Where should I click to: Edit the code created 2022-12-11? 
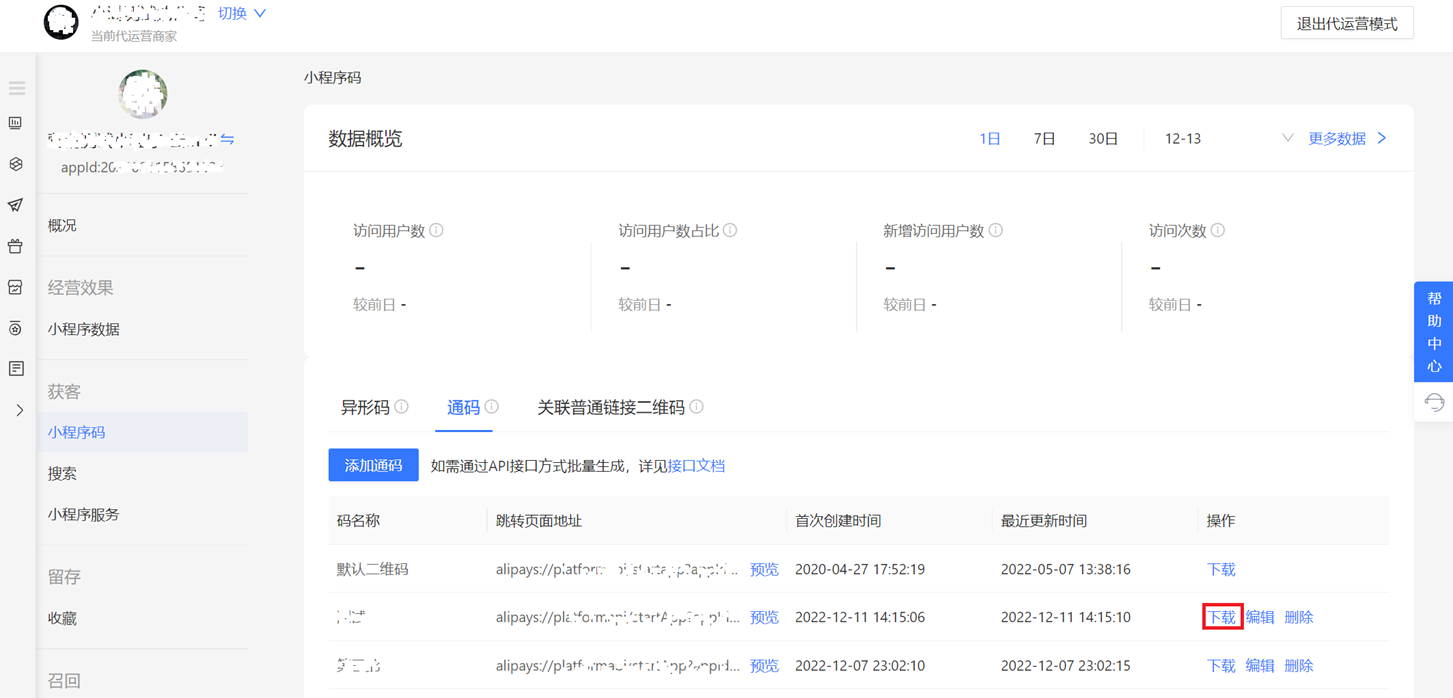(1260, 617)
